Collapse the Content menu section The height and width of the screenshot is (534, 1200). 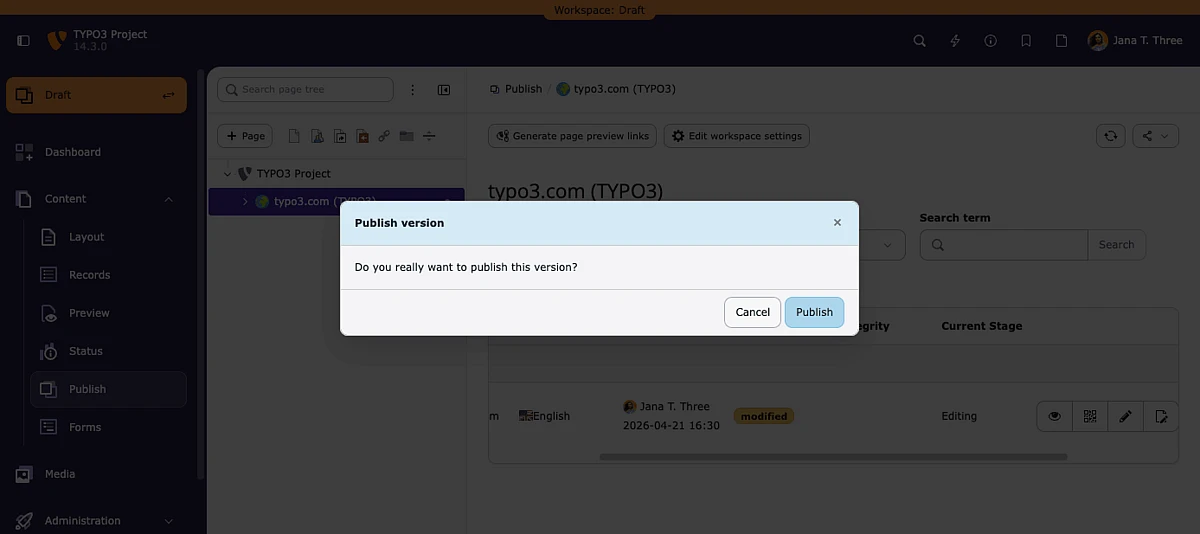(168, 199)
